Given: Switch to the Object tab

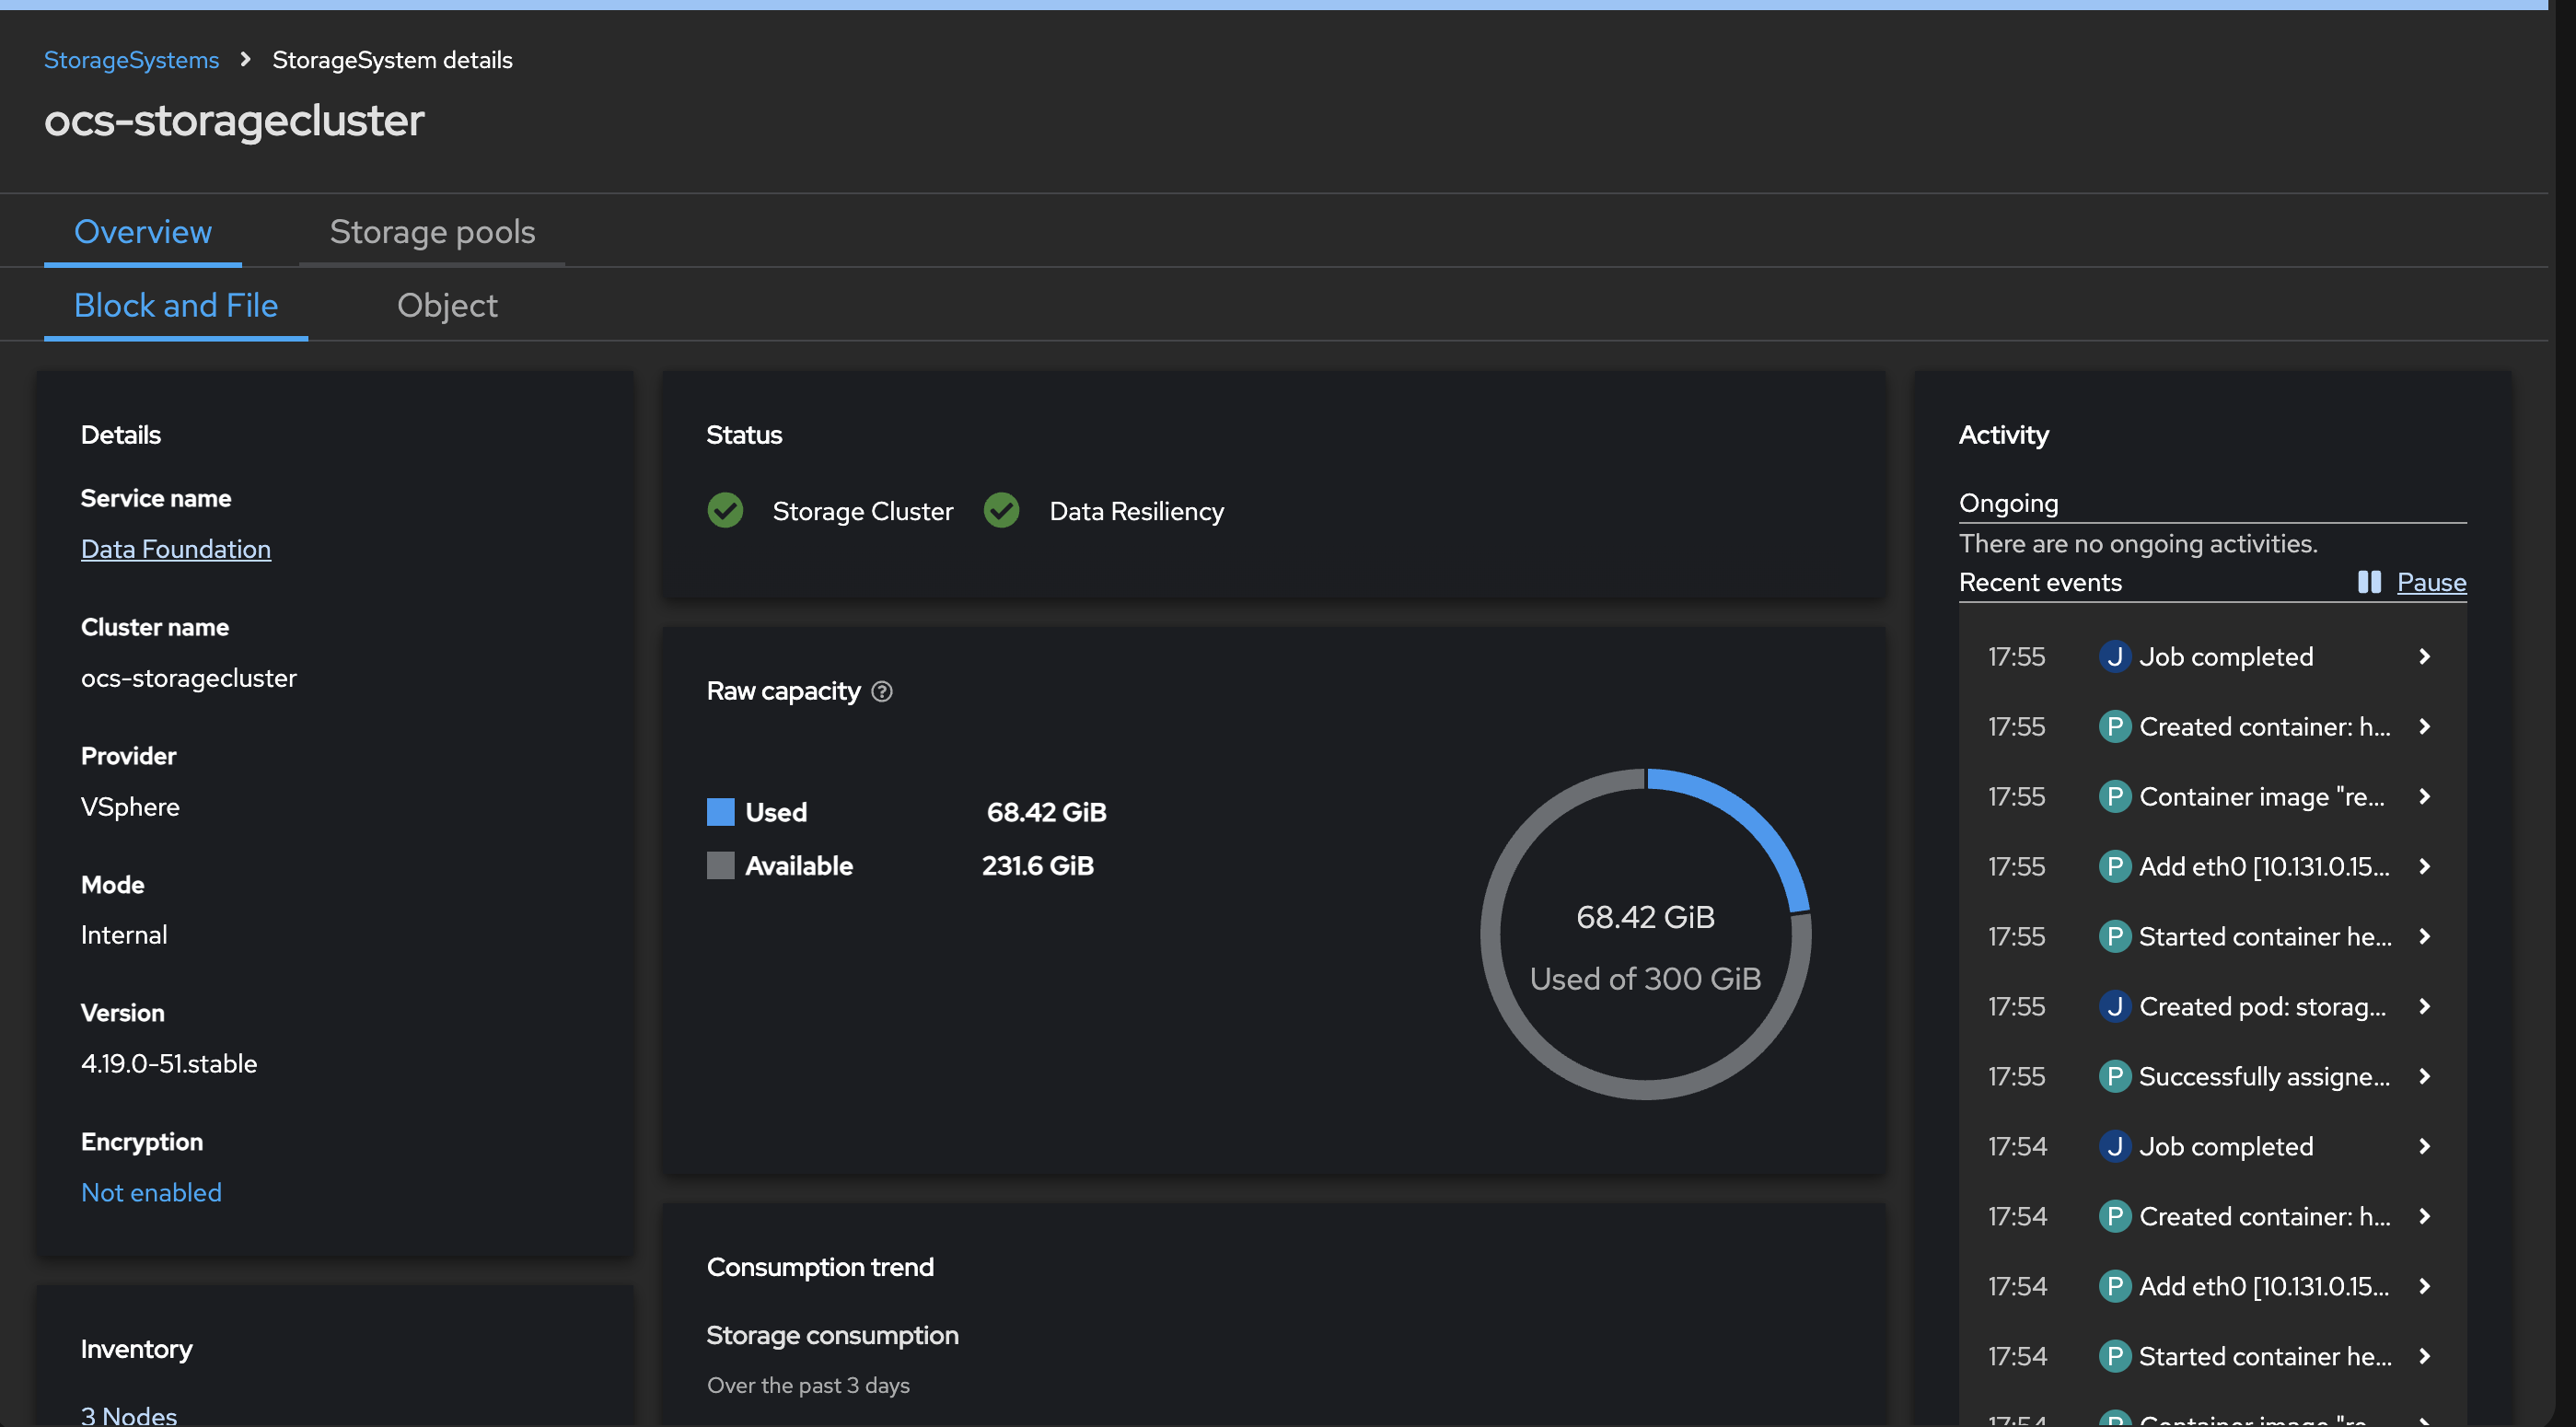Looking at the screenshot, I should click(447, 305).
